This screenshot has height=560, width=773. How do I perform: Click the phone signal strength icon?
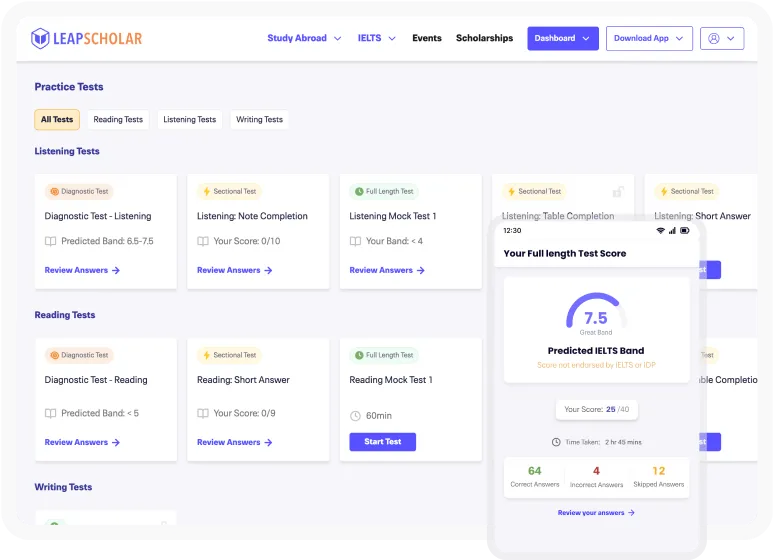pos(672,231)
